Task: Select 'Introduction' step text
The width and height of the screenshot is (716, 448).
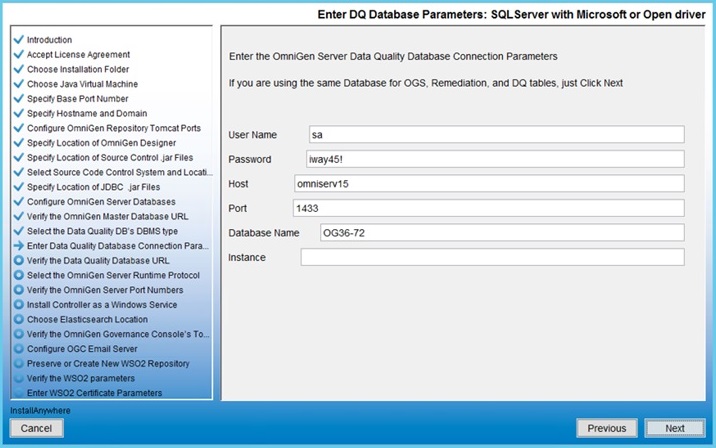Action: click(49, 40)
